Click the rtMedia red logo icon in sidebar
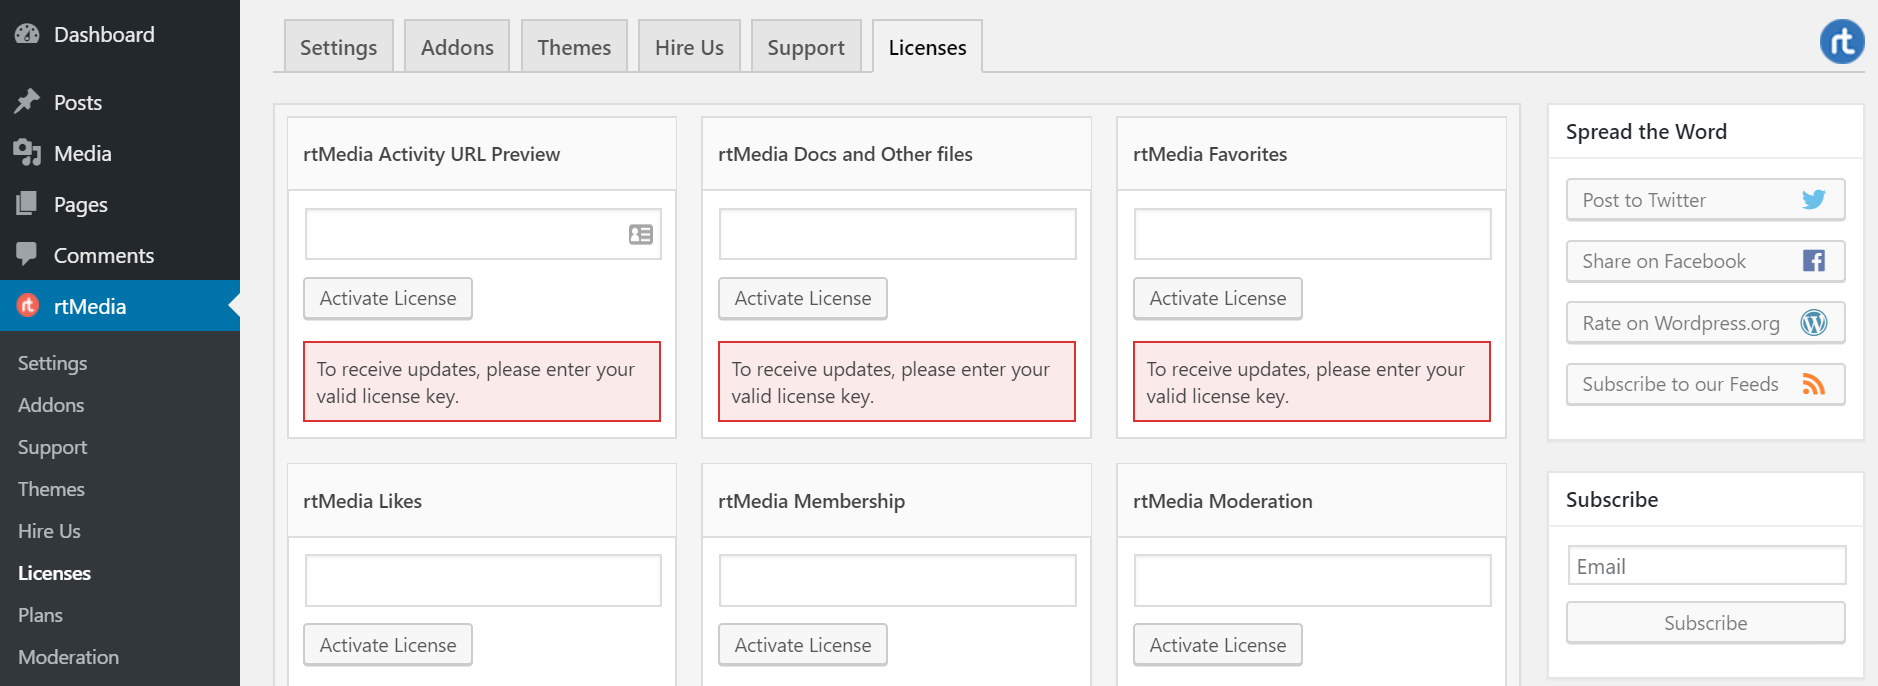The image size is (1878, 686). [28, 306]
